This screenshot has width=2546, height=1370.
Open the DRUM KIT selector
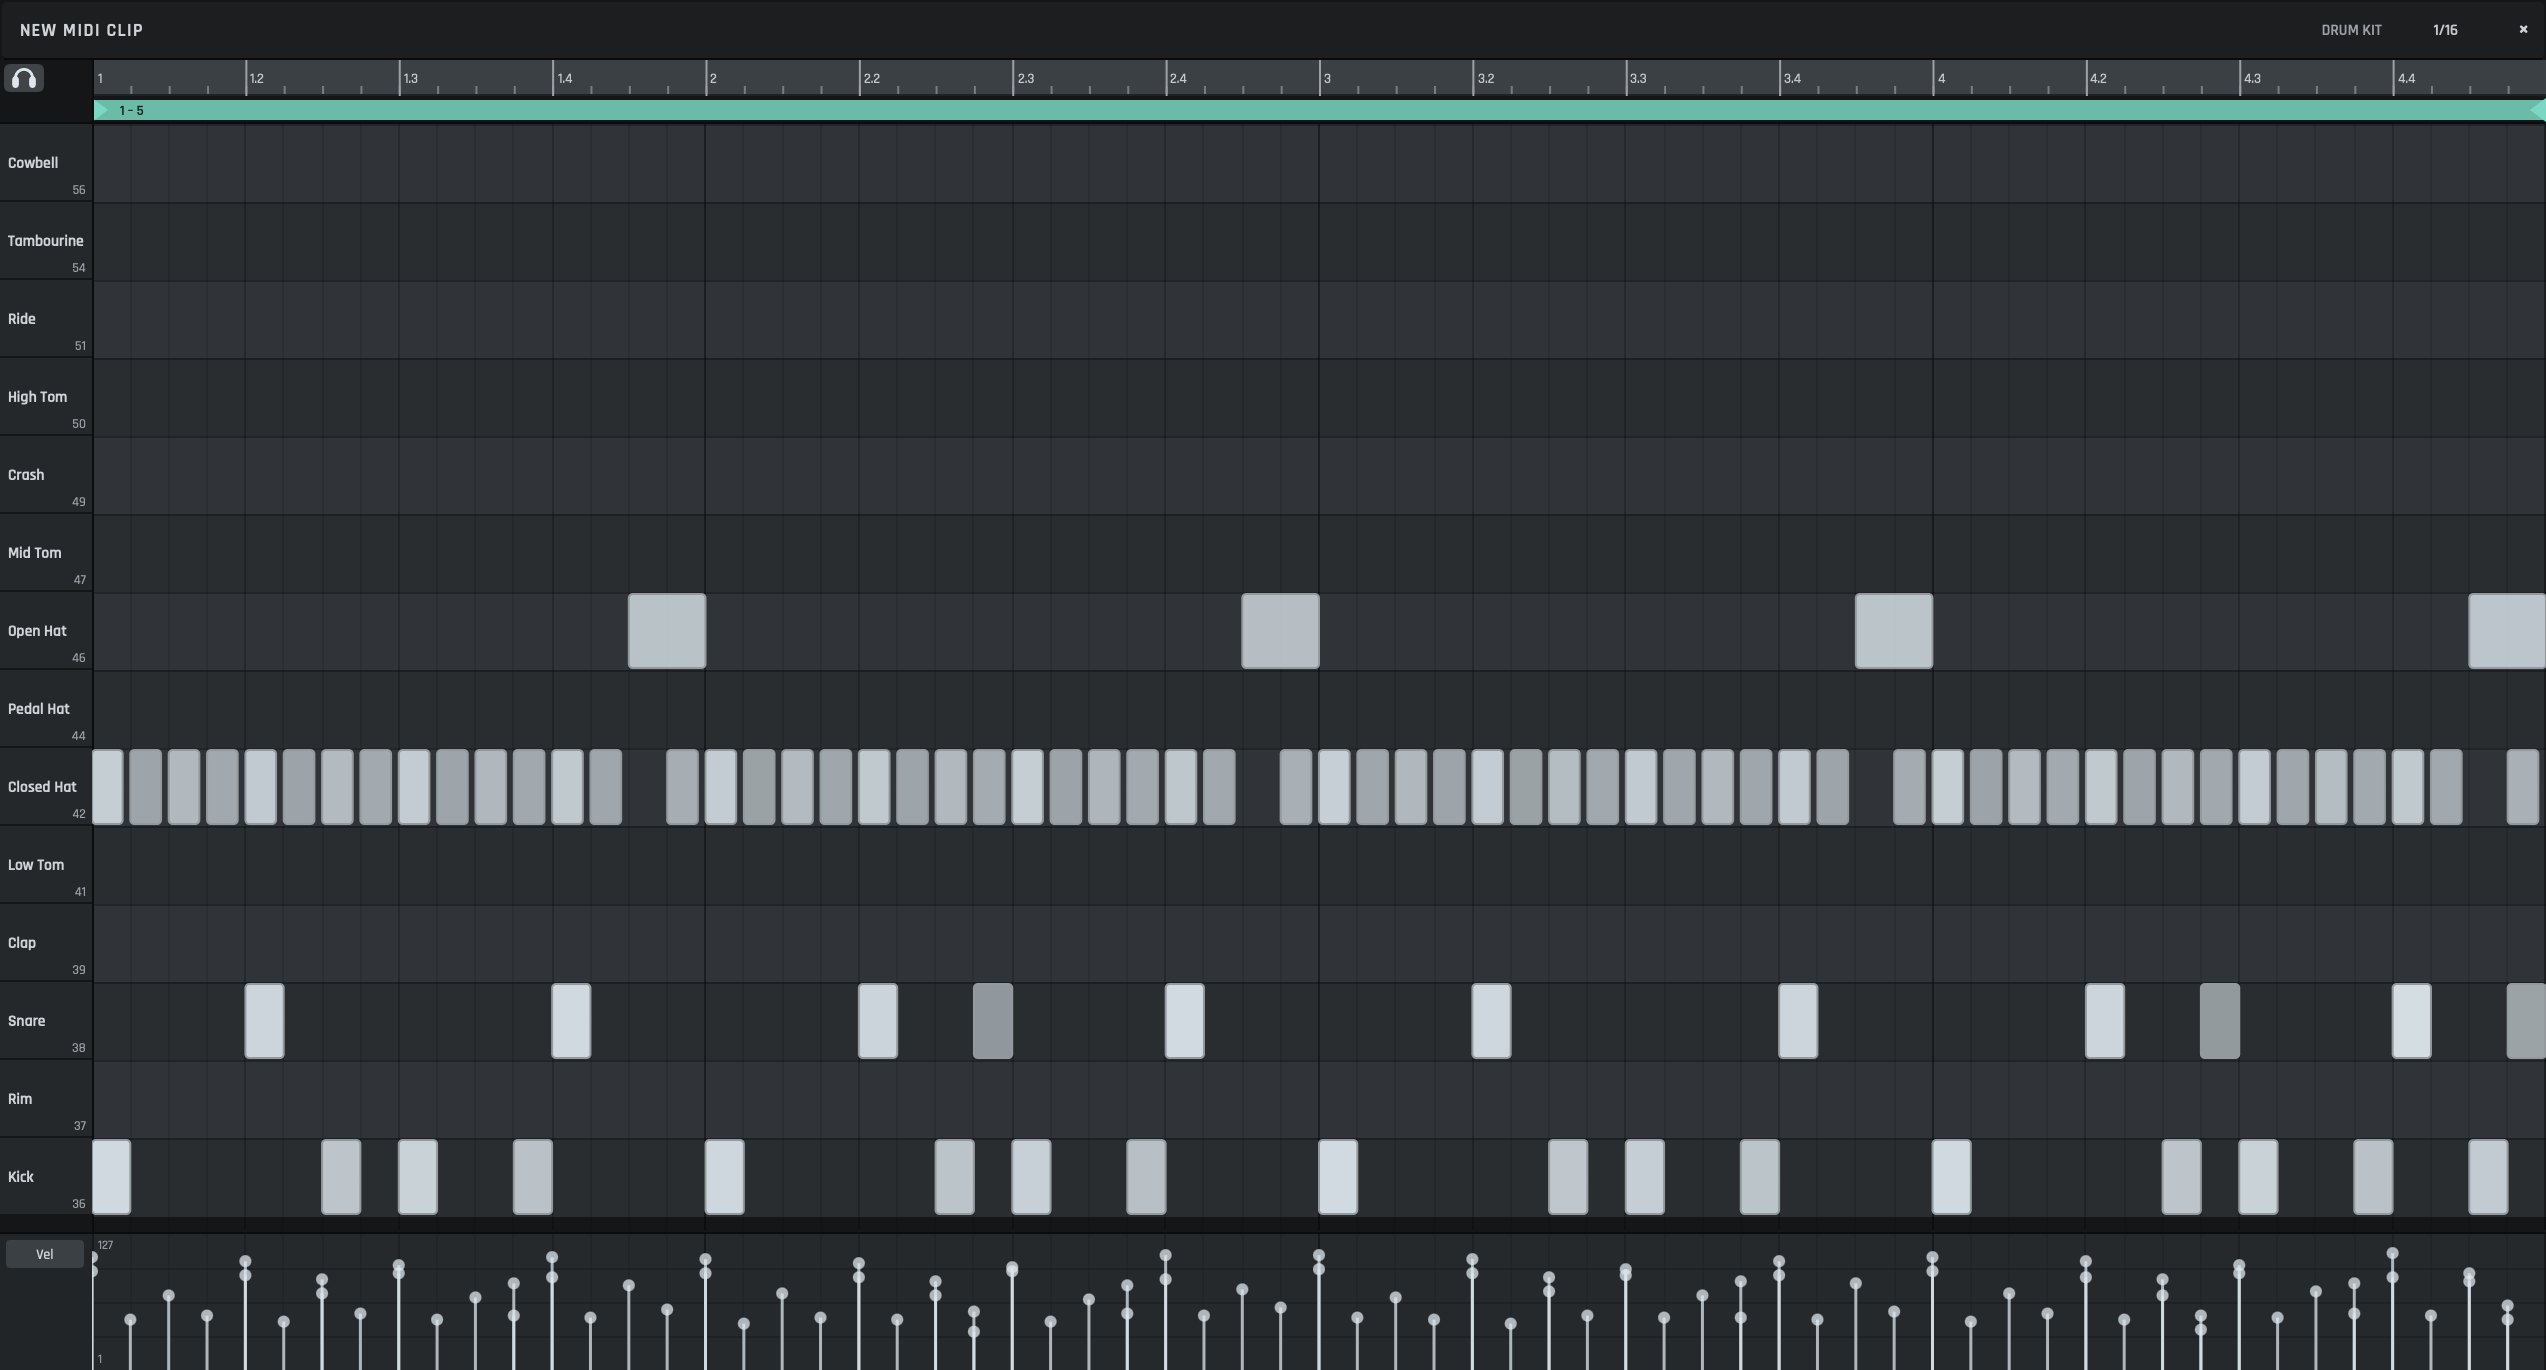tap(2351, 30)
